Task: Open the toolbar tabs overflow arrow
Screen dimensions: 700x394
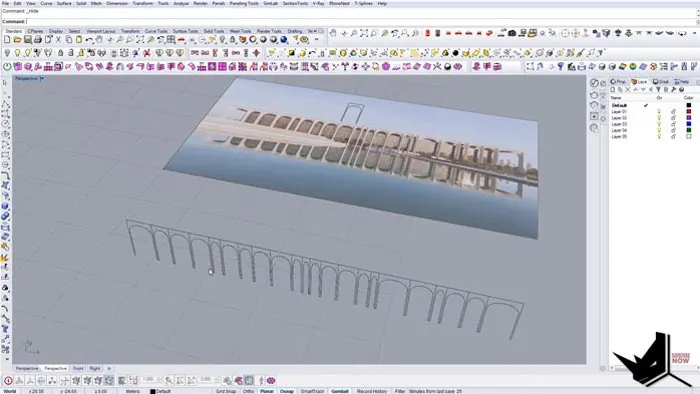Action: pyautogui.click(x=315, y=31)
